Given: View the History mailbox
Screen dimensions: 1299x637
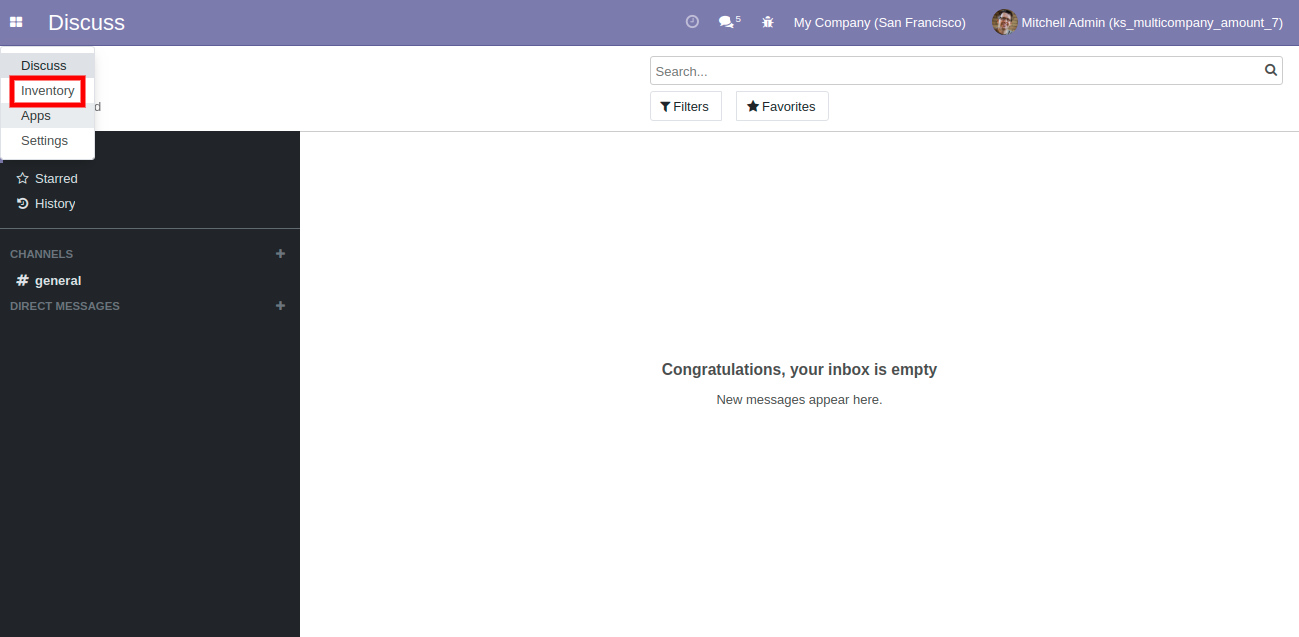Looking at the screenshot, I should [x=54, y=204].
